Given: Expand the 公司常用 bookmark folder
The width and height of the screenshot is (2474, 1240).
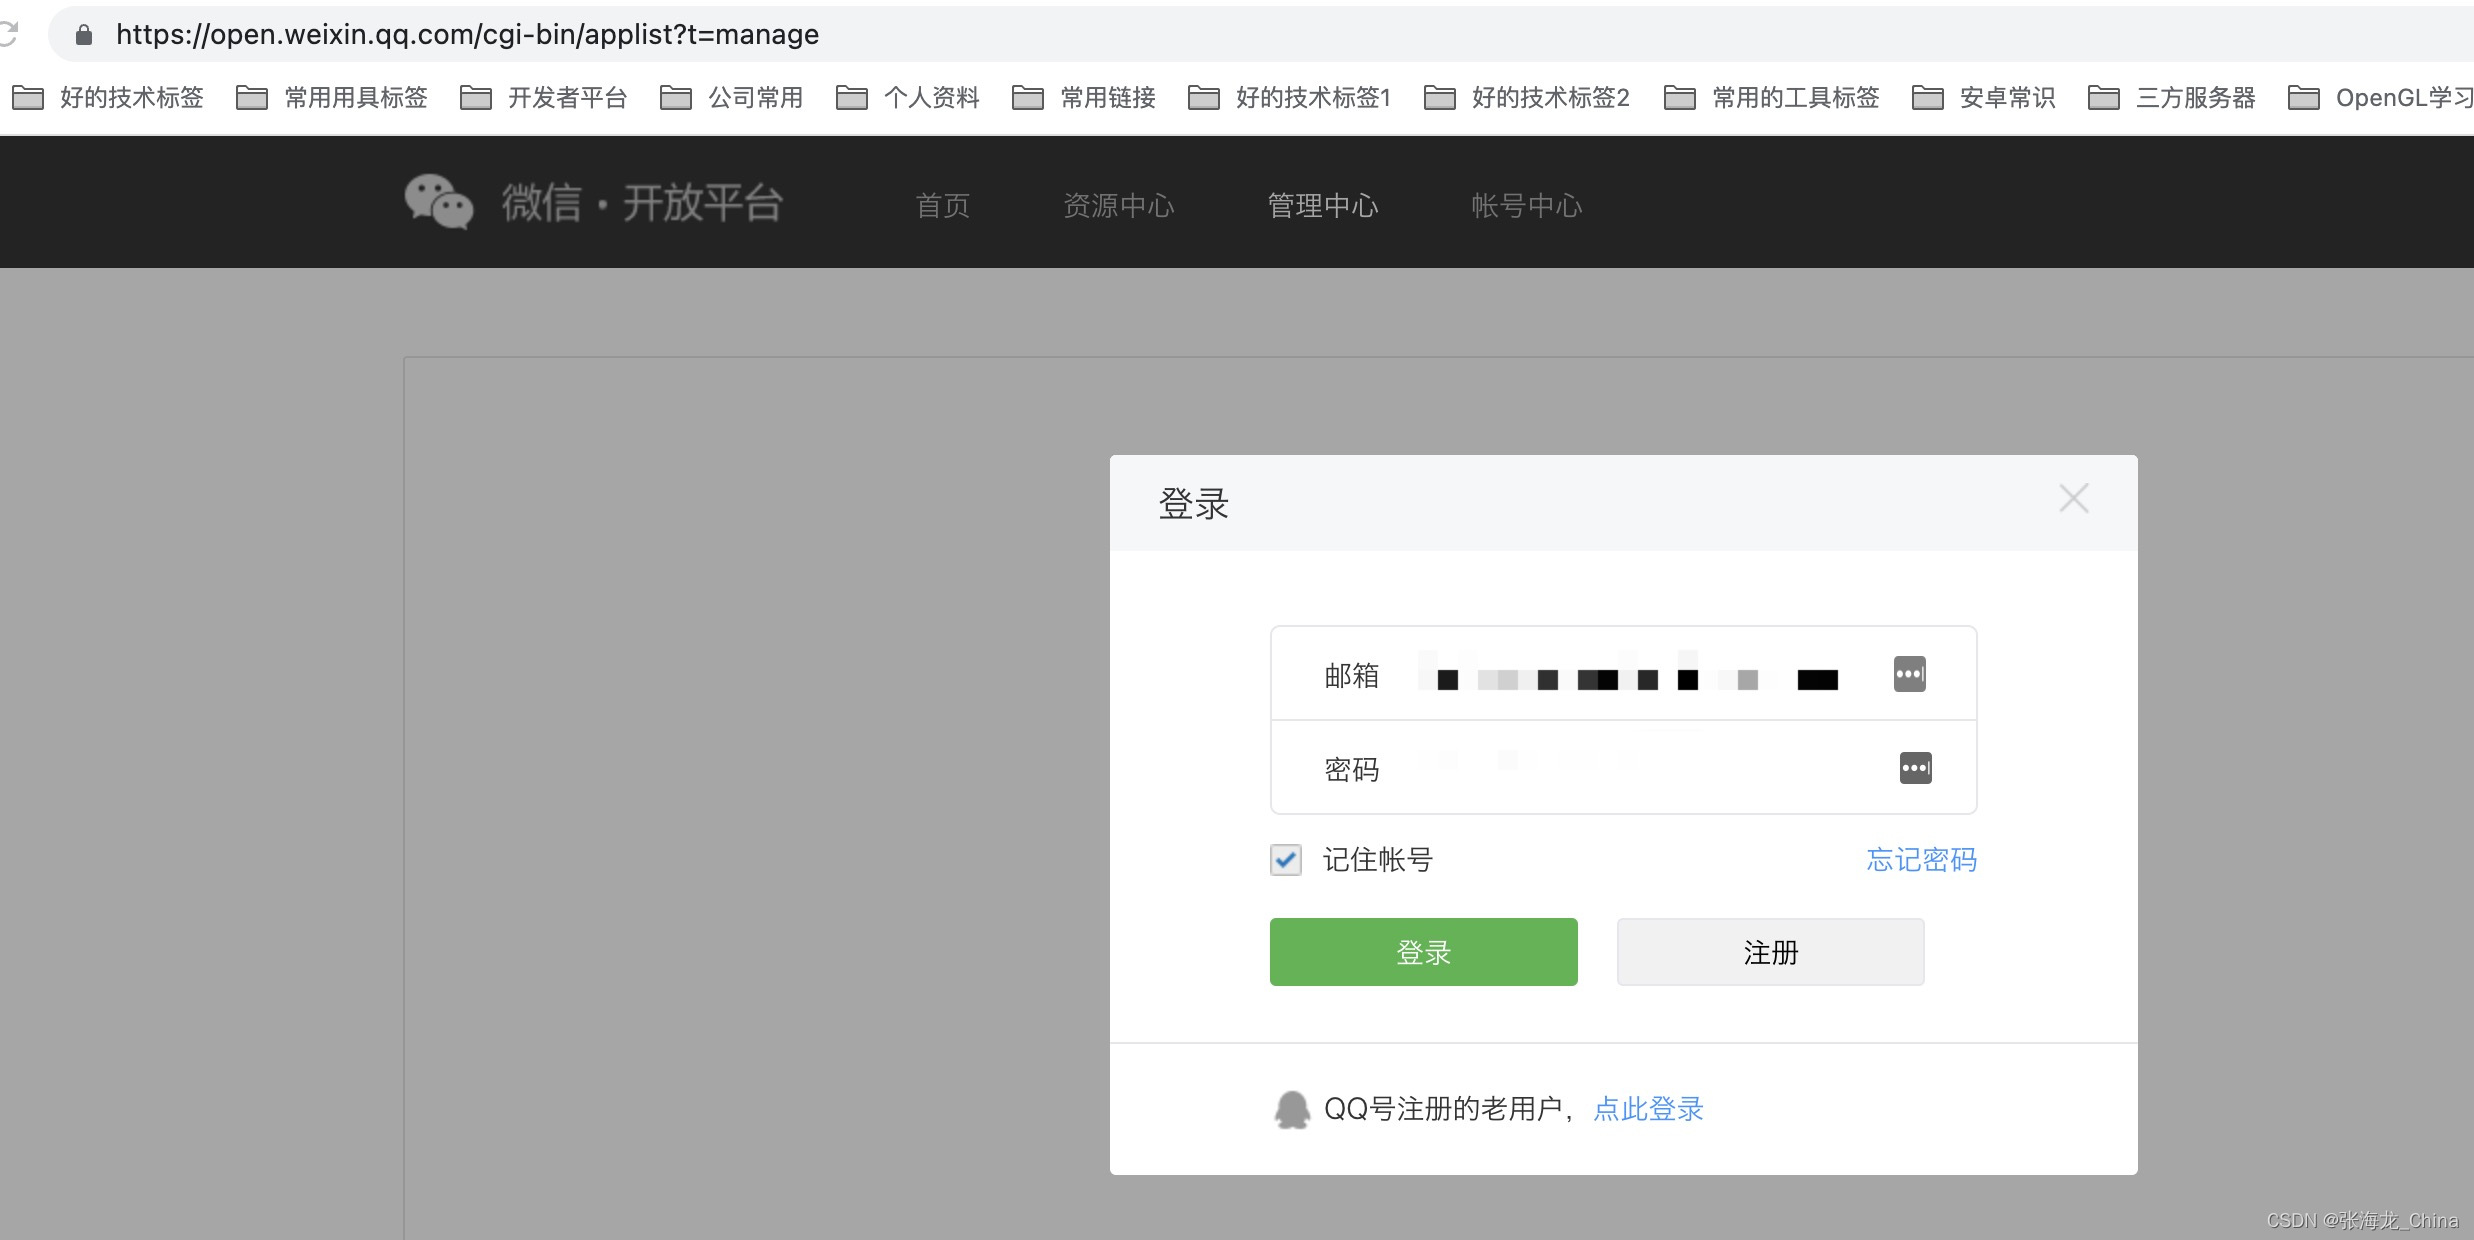Looking at the screenshot, I should [x=732, y=98].
